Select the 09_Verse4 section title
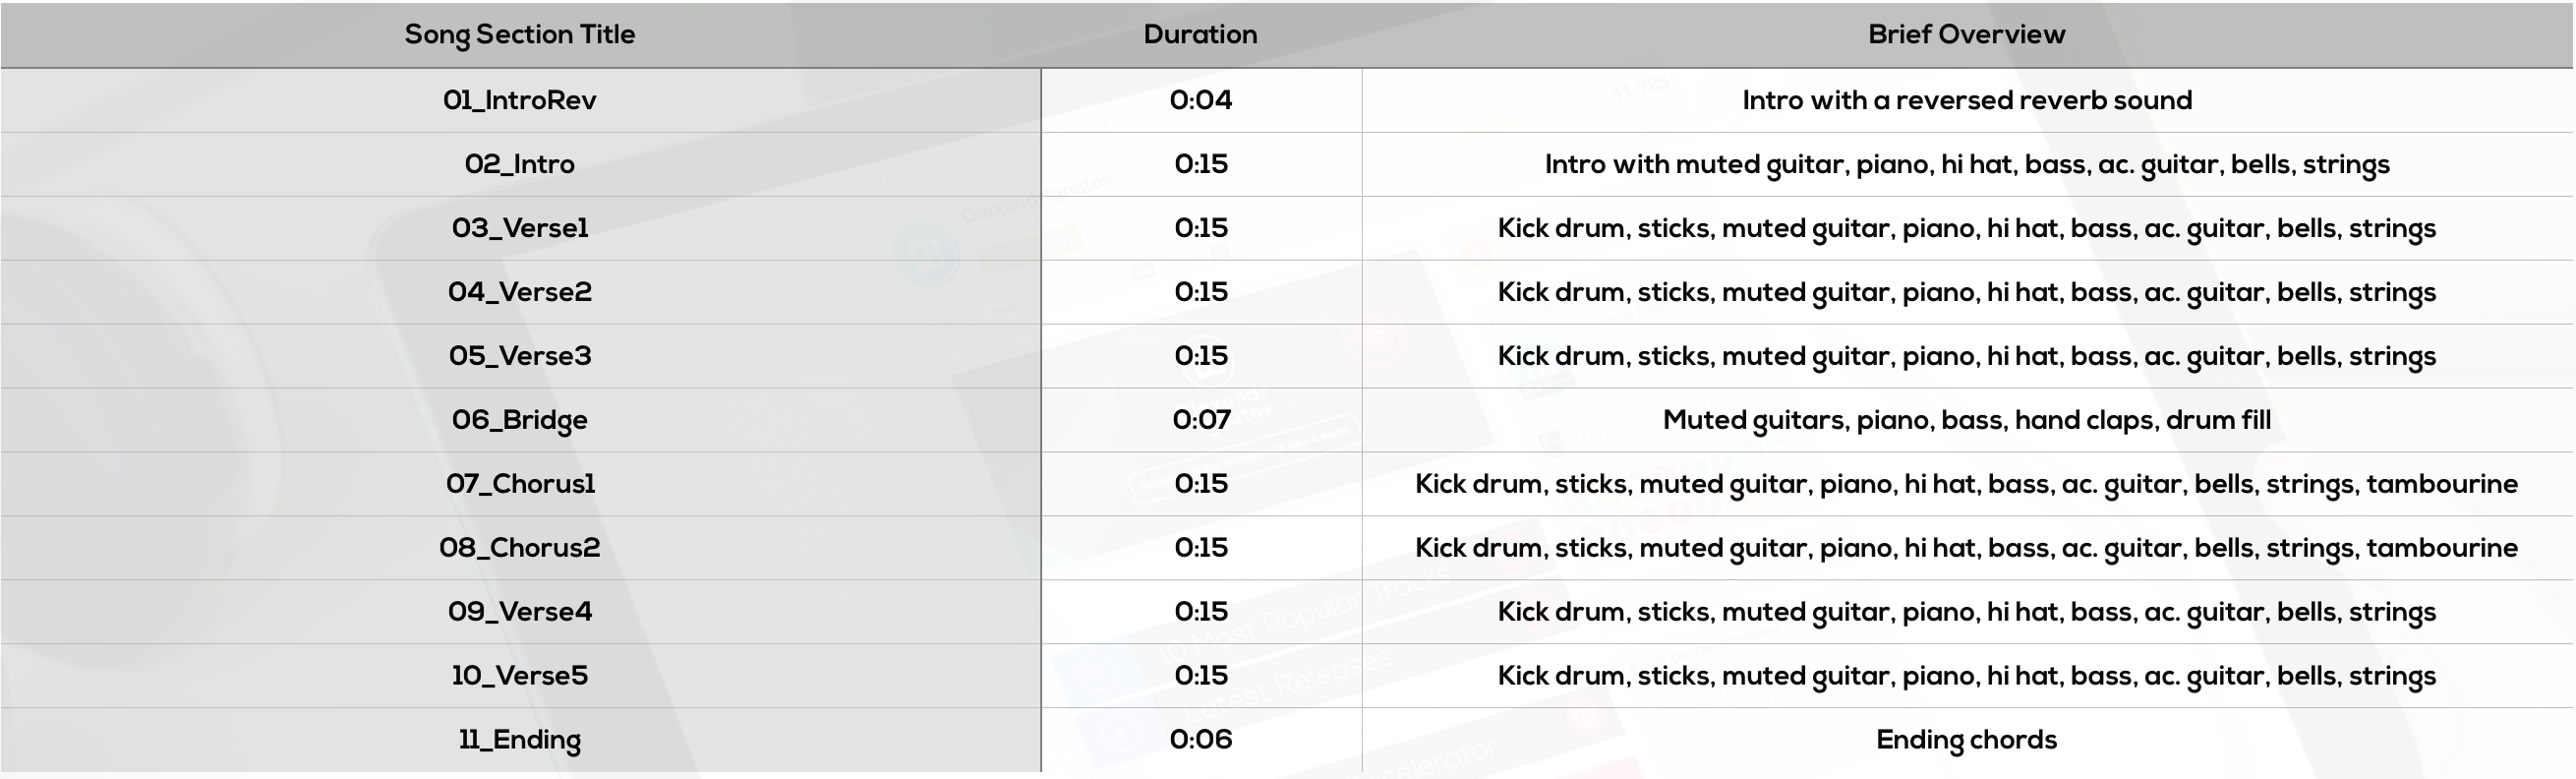2576x779 pixels. [519, 612]
